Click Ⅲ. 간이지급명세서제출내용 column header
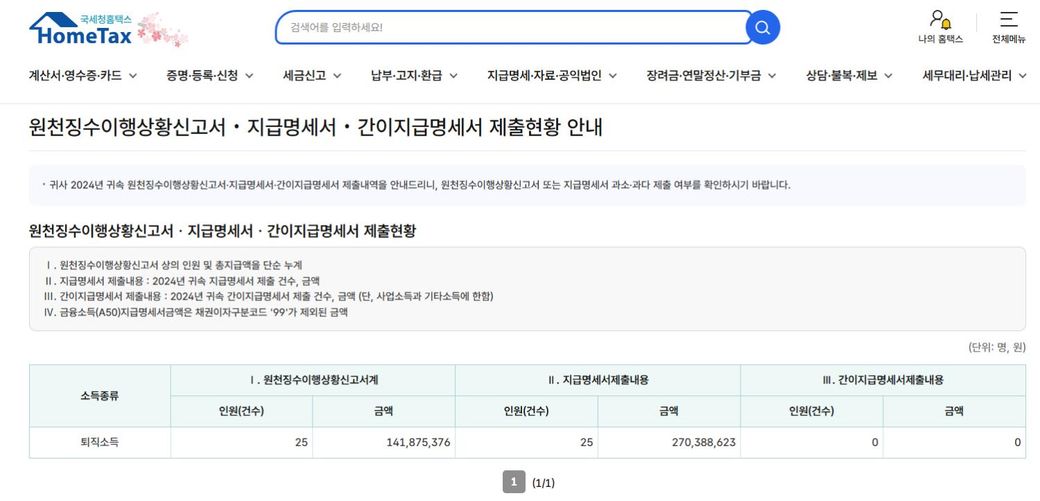 (x=882, y=380)
